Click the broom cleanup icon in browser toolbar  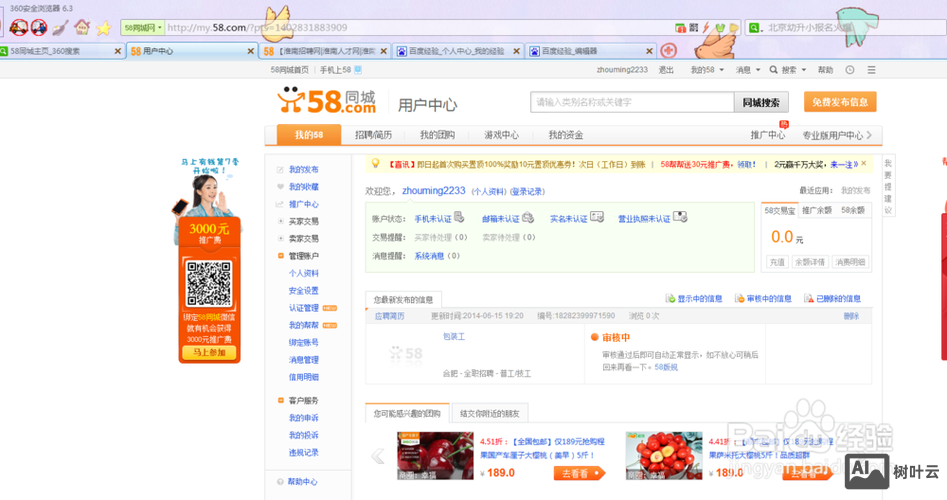click(60, 27)
